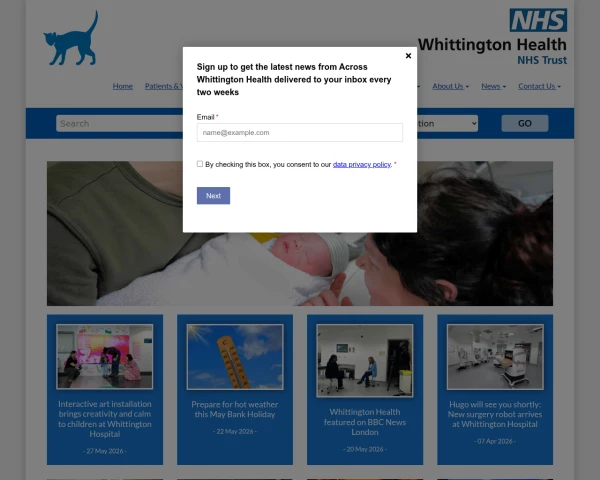Open the interactive art installation thumbnail
This screenshot has height=480, width=600.
(x=104, y=357)
